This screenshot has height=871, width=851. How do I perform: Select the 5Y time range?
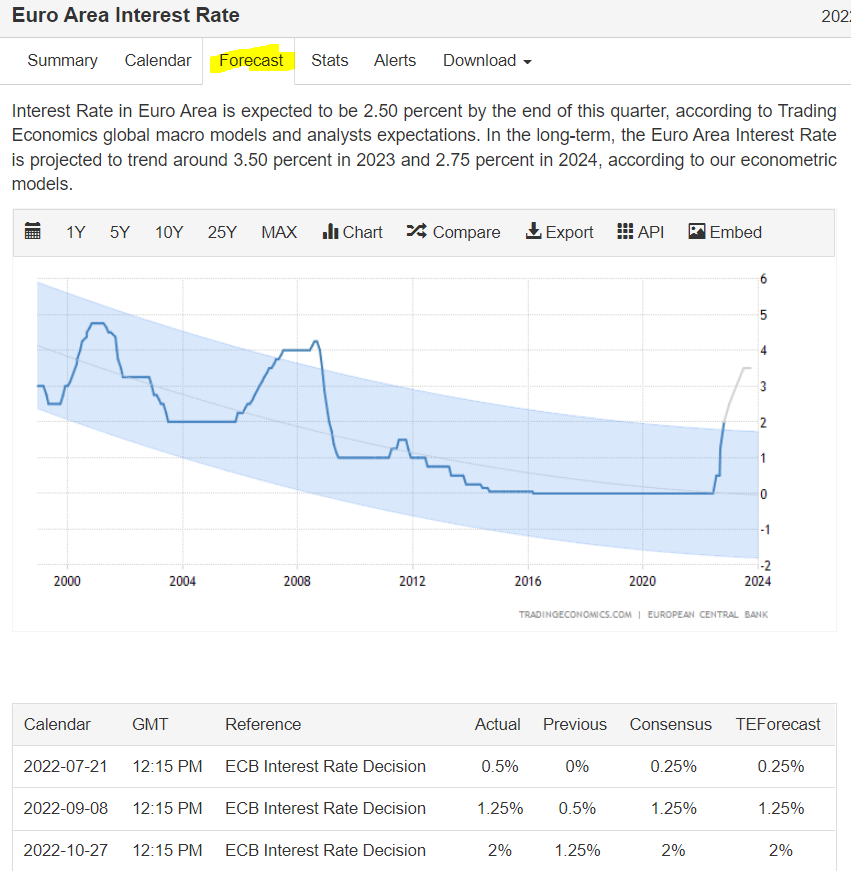(120, 232)
